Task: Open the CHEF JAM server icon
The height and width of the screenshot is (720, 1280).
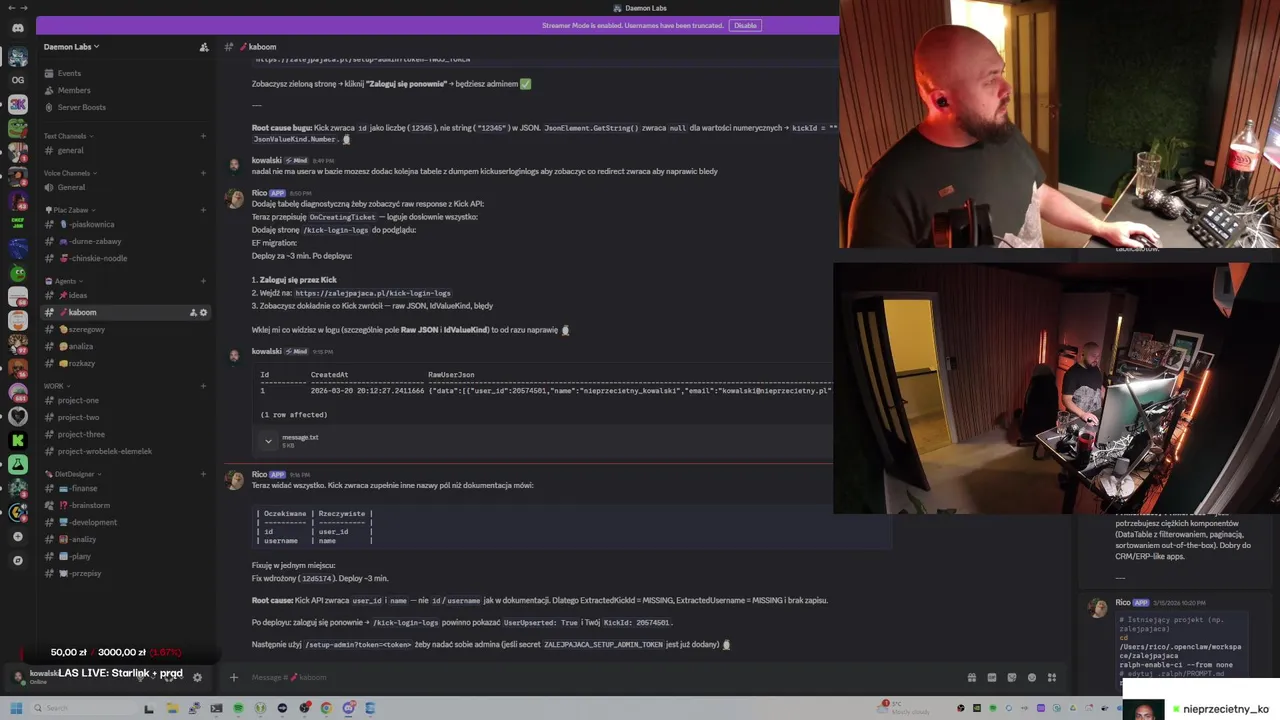Action: (x=18, y=221)
